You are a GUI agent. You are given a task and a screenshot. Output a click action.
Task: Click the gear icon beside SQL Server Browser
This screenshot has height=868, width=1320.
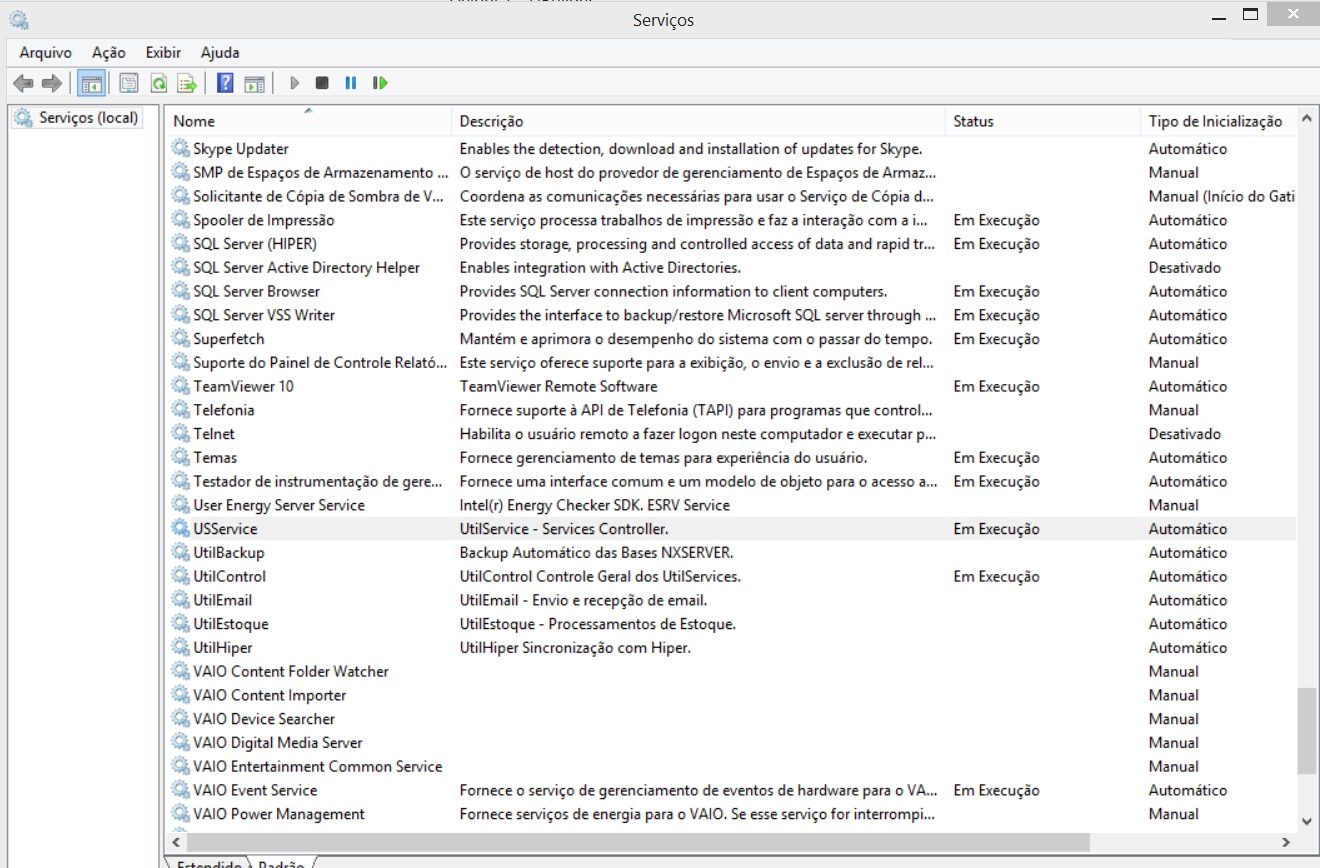click(180, 291)
